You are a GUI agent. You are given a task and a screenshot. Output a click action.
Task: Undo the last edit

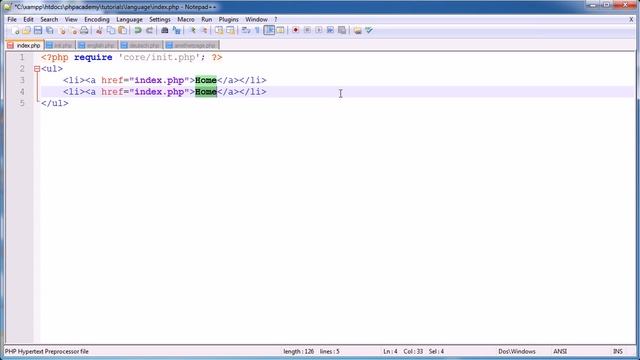click(138, 31)
